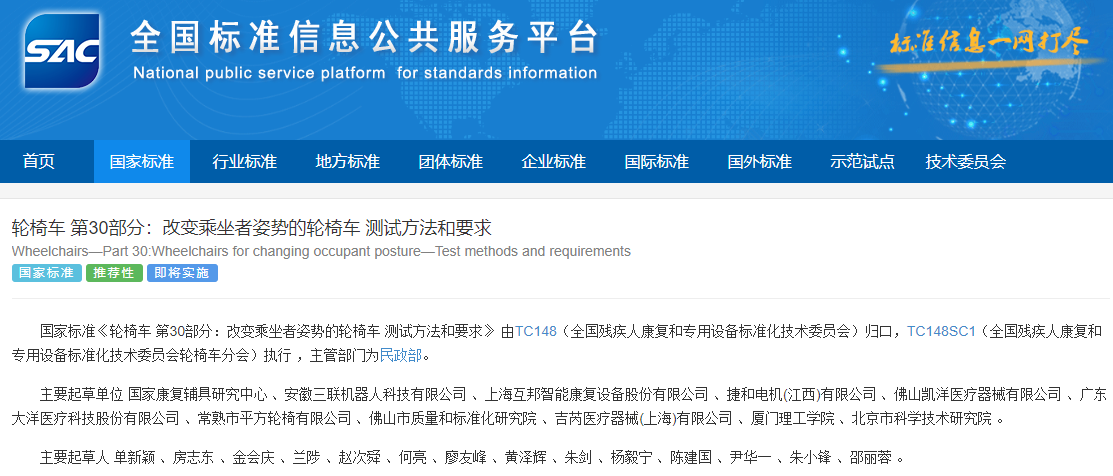
Task: Click the Chinese standard title heading
Action: point(252,227)
